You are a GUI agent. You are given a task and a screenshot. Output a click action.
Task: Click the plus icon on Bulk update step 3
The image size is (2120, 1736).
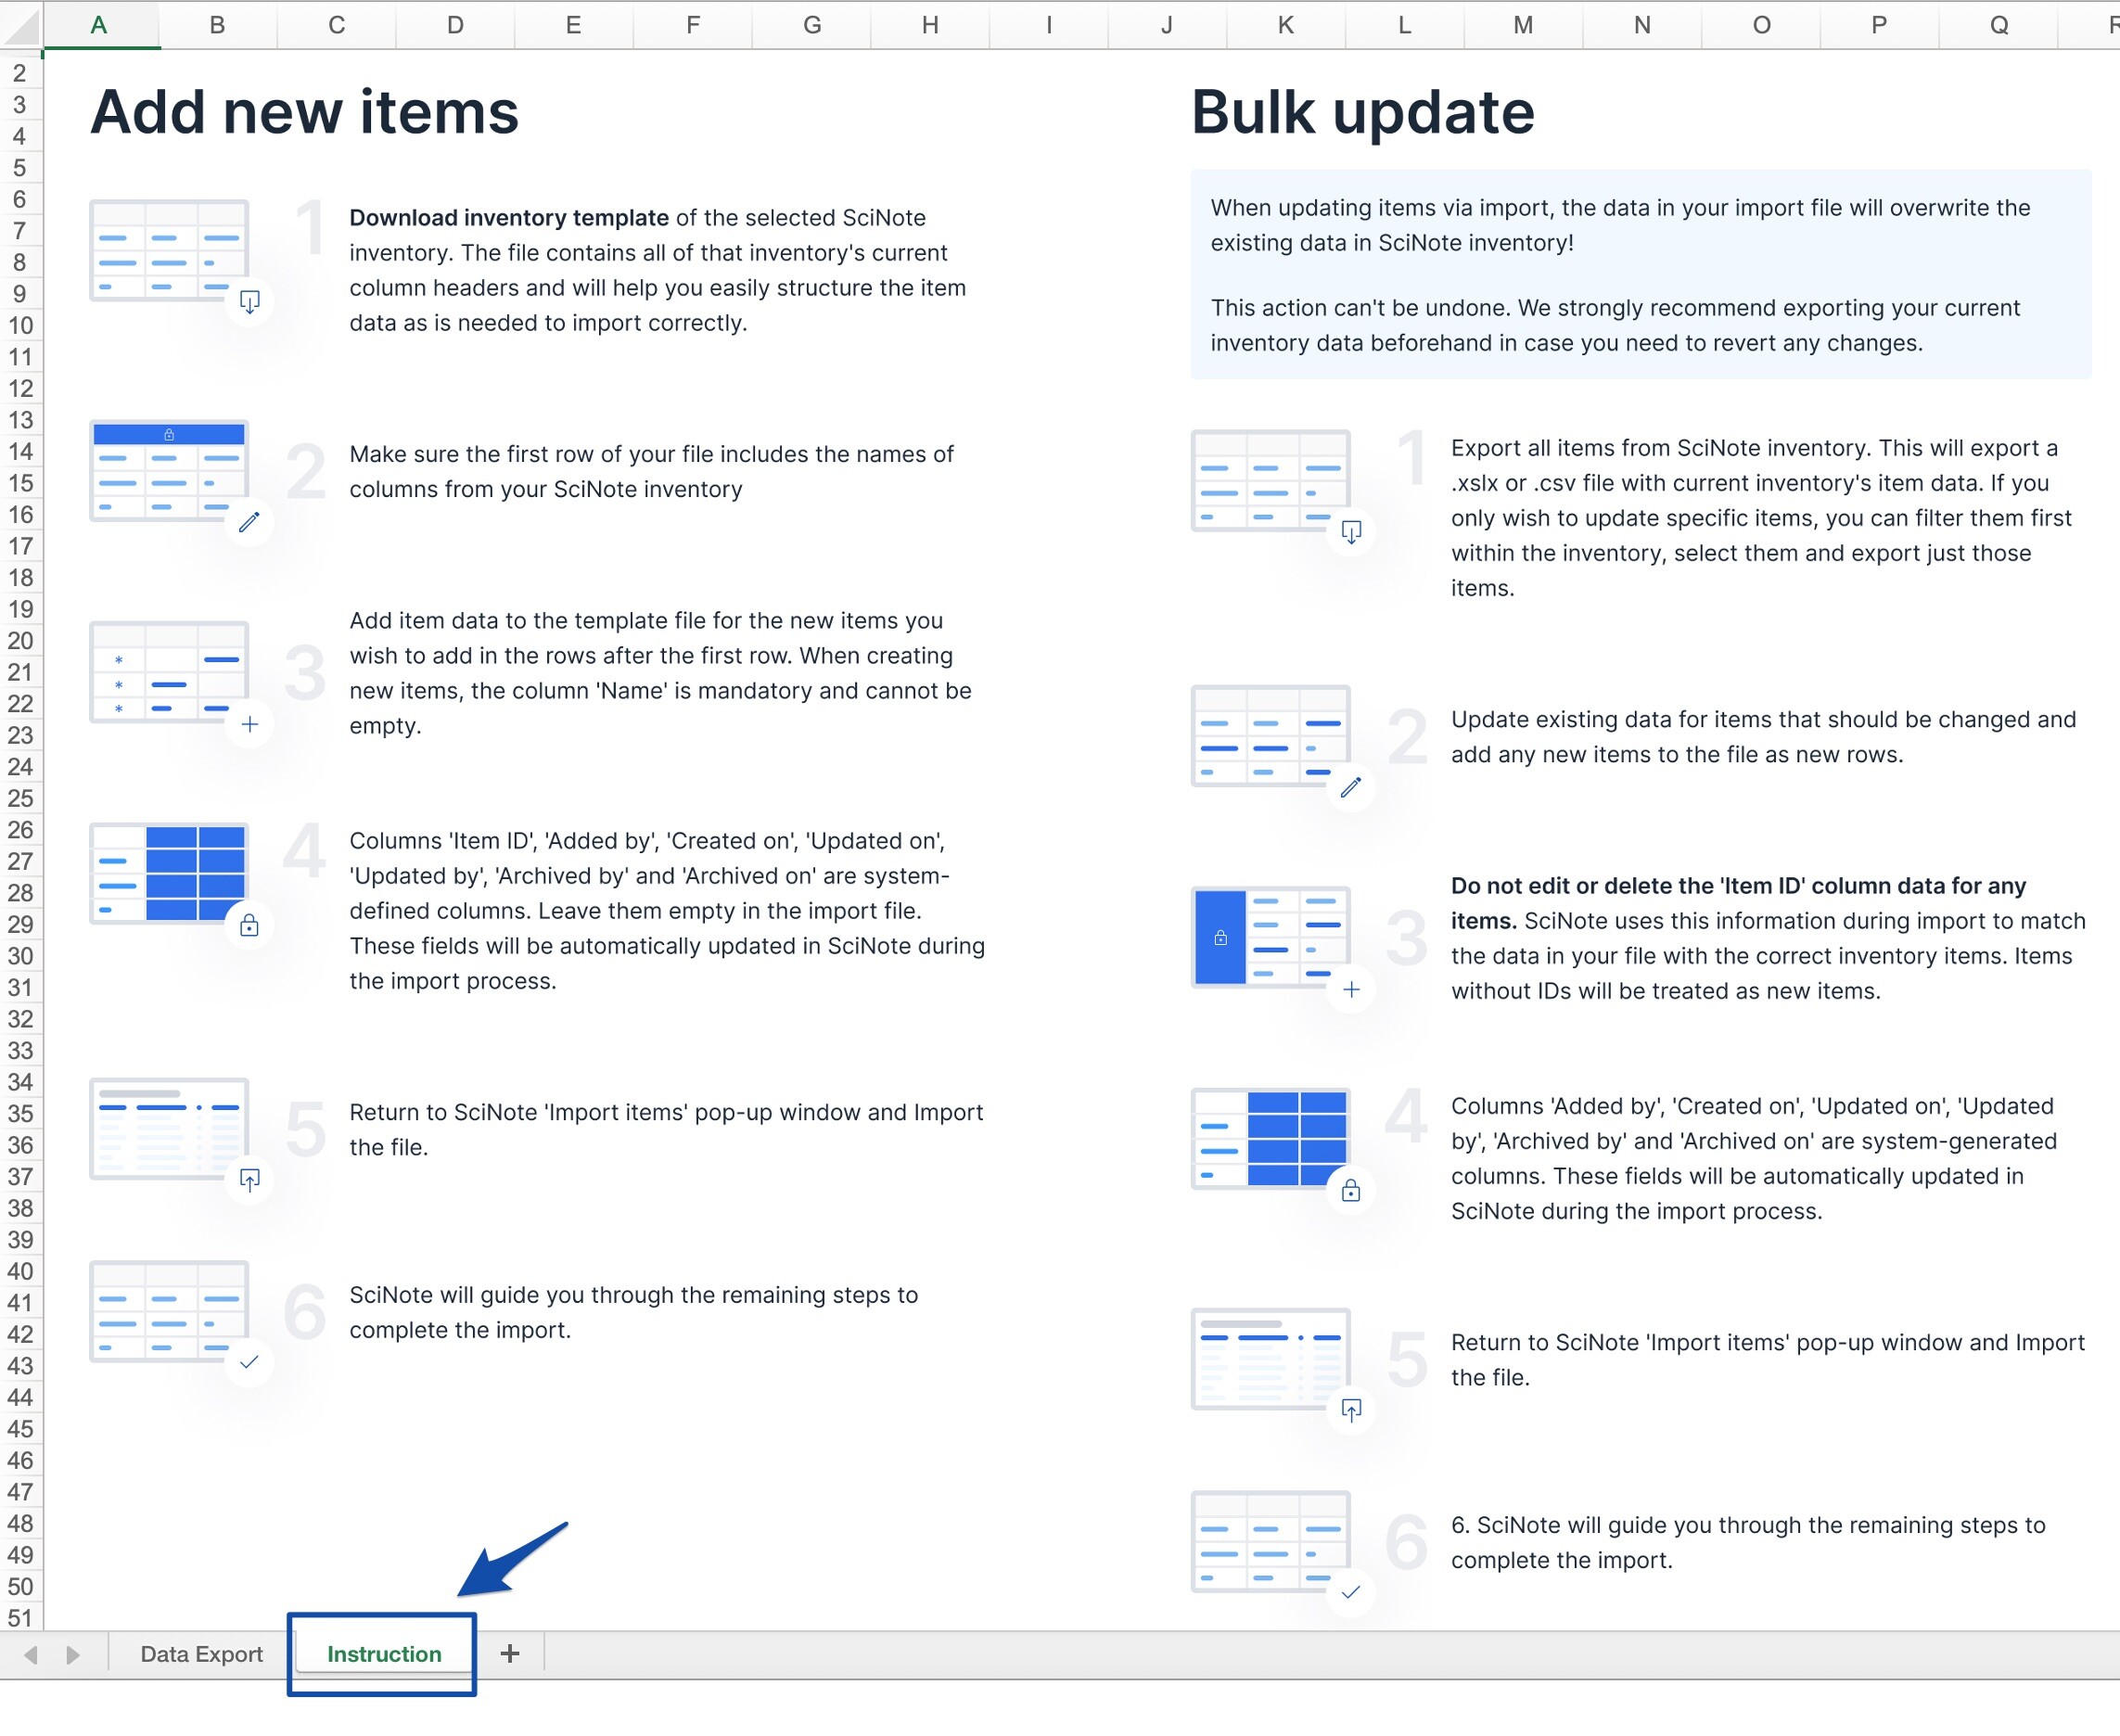[x=1352, y=989]
